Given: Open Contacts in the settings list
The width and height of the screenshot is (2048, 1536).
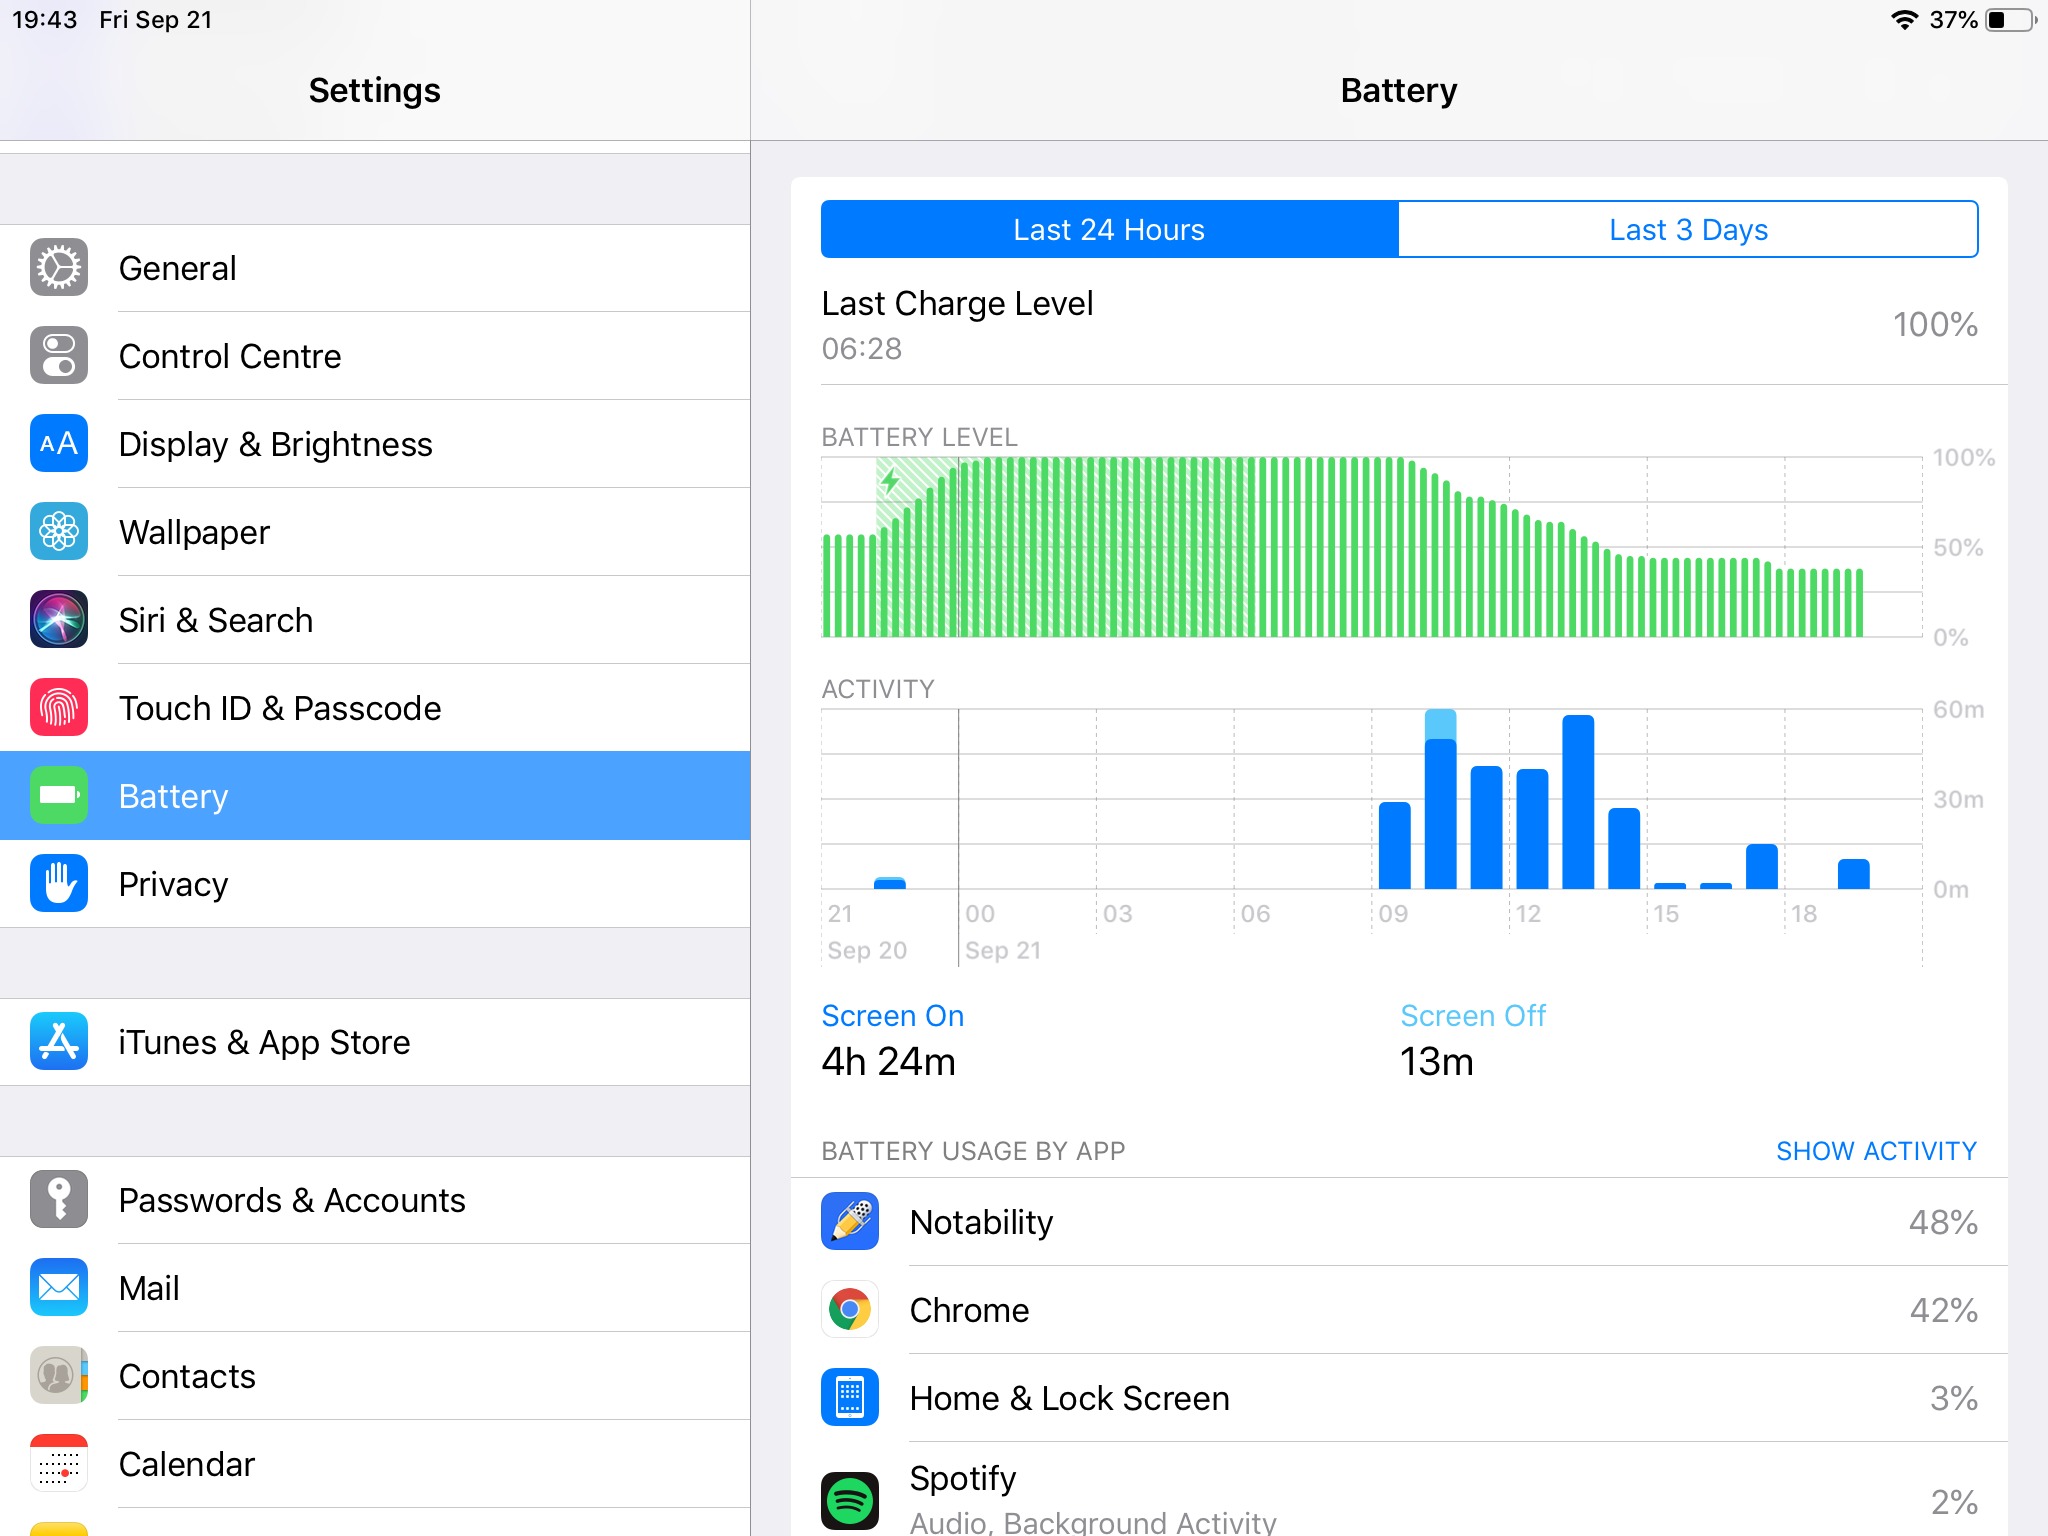Looking at the screenshot, I should 187,1376.
